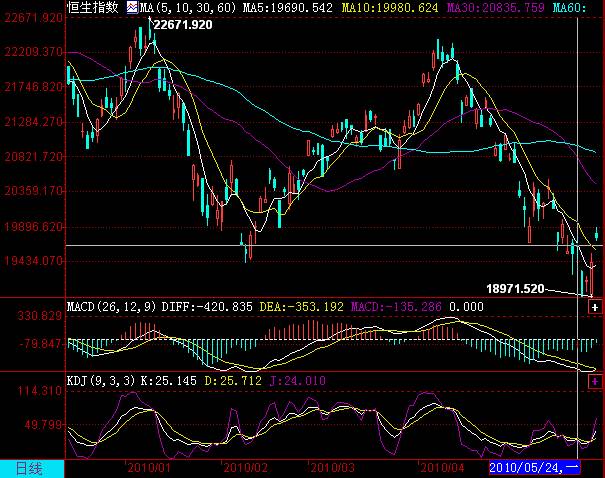Click the 21284.270 price axis label
605x478 pixels.
[x=33, y=122]
